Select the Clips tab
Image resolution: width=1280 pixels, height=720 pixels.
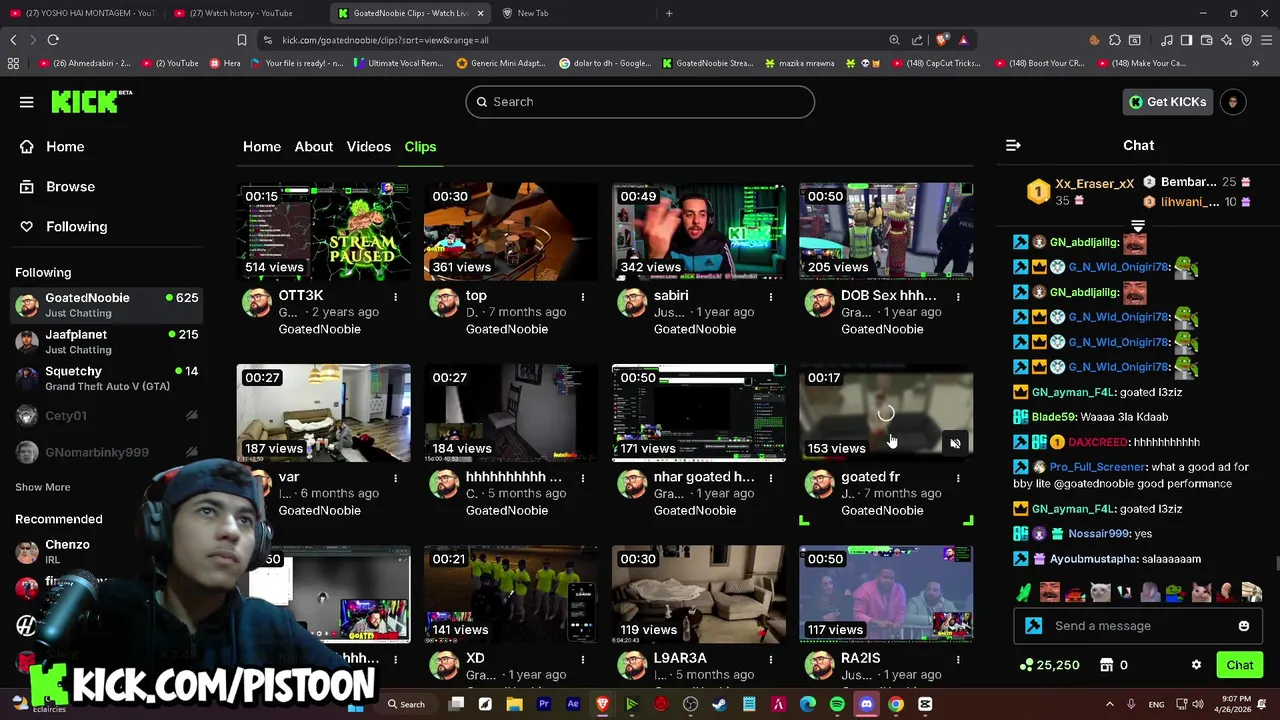pyautogui.click(x=420, y=147)
